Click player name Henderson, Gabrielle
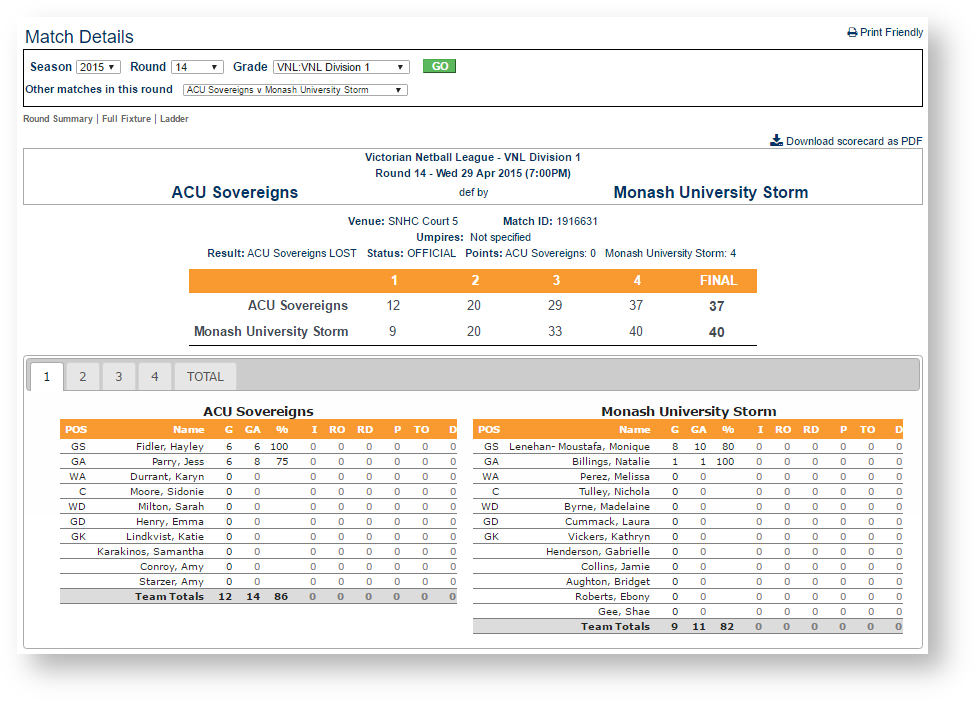The image size is (976, 702). (598, 551)
